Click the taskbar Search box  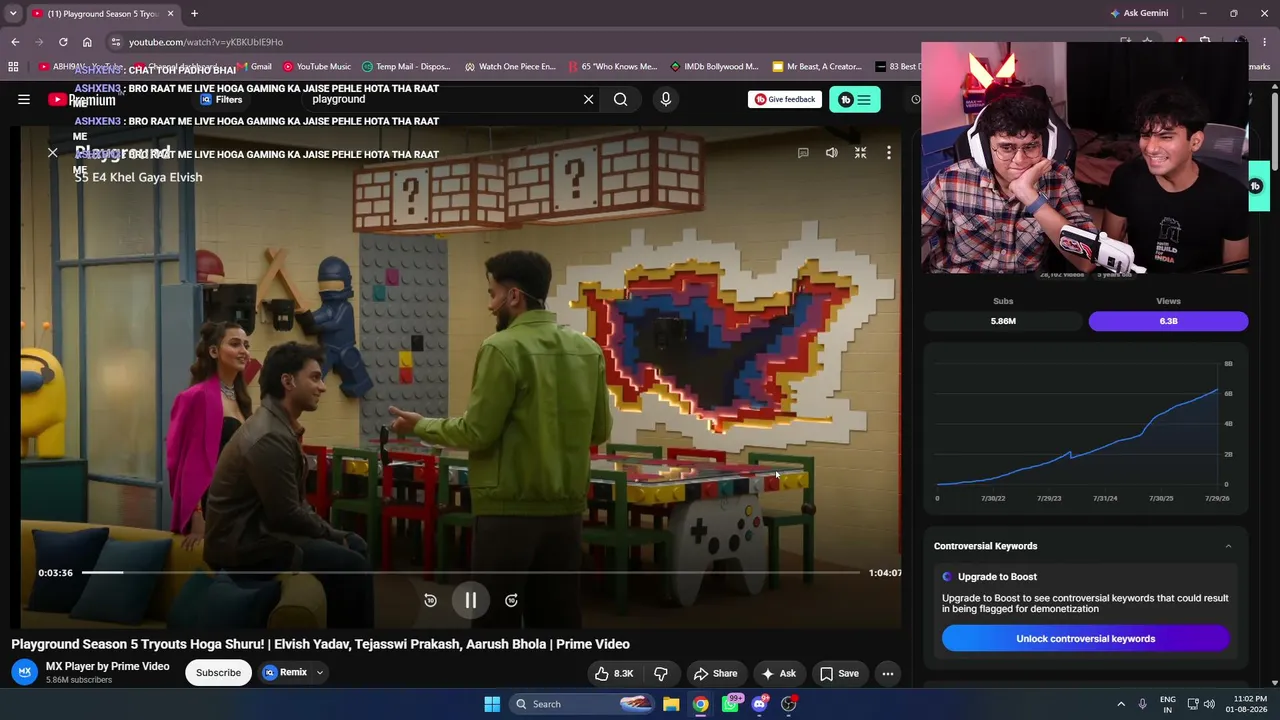584,704
